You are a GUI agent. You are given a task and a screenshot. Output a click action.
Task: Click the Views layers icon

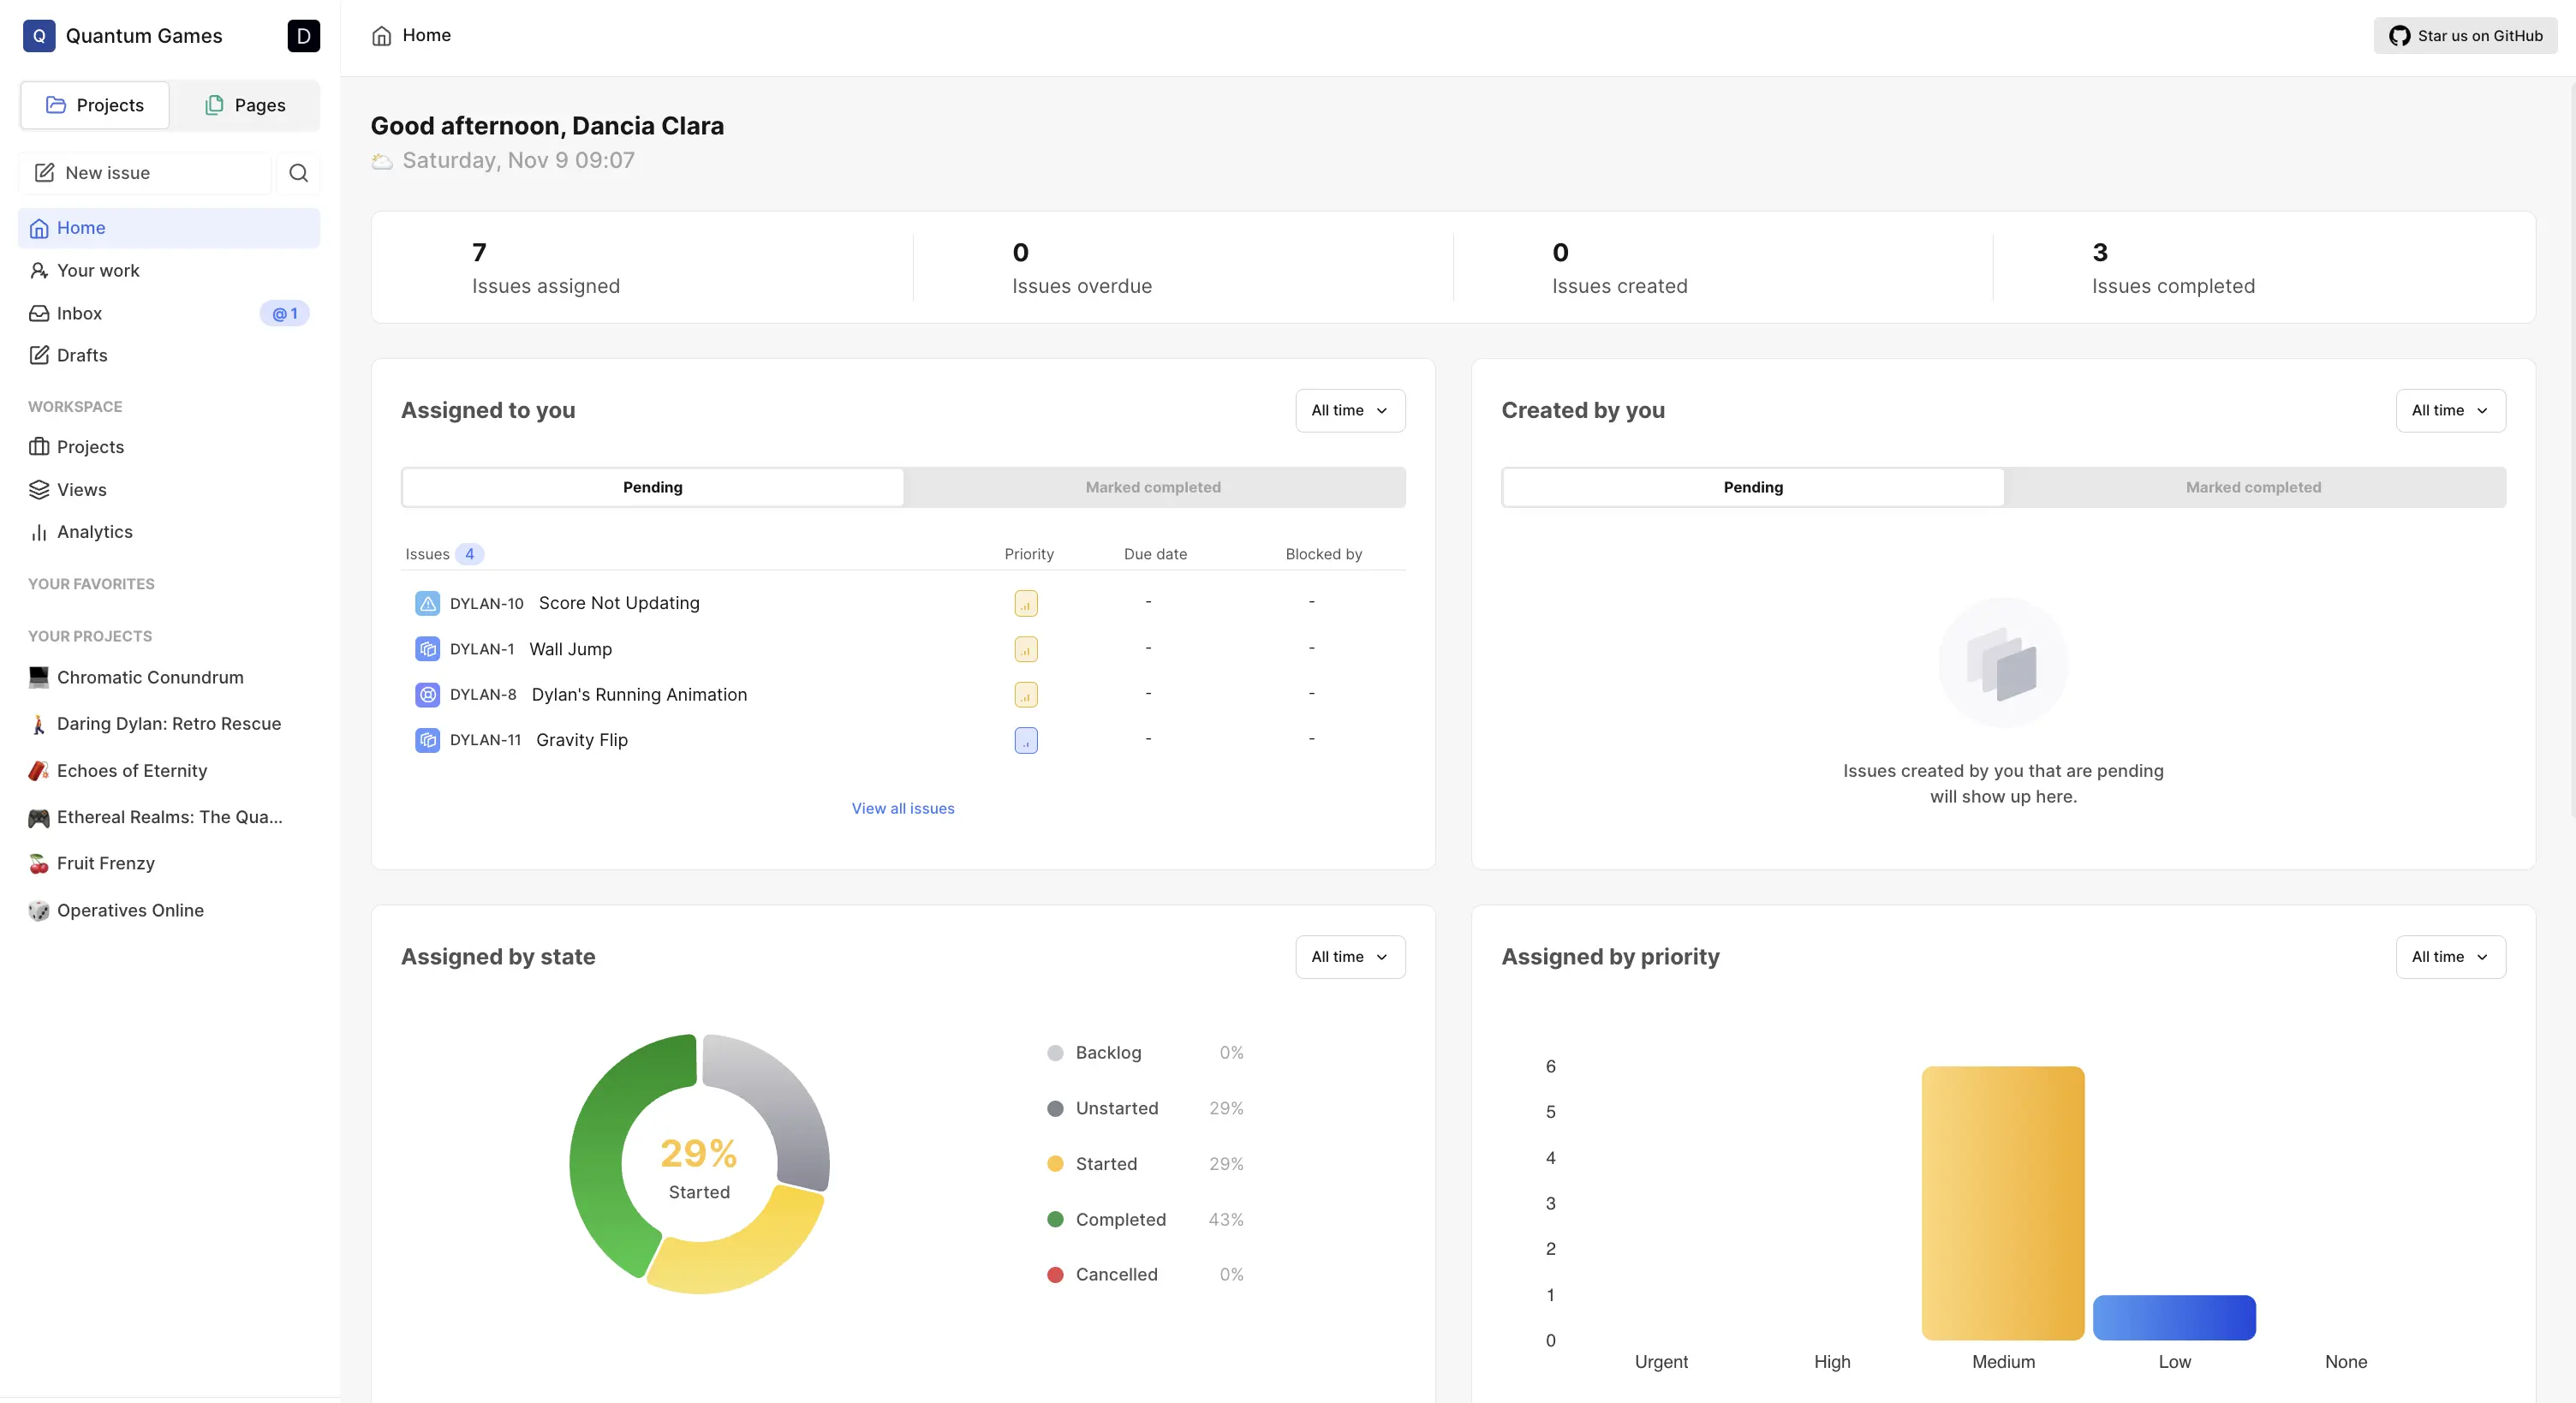coord(39,490)
